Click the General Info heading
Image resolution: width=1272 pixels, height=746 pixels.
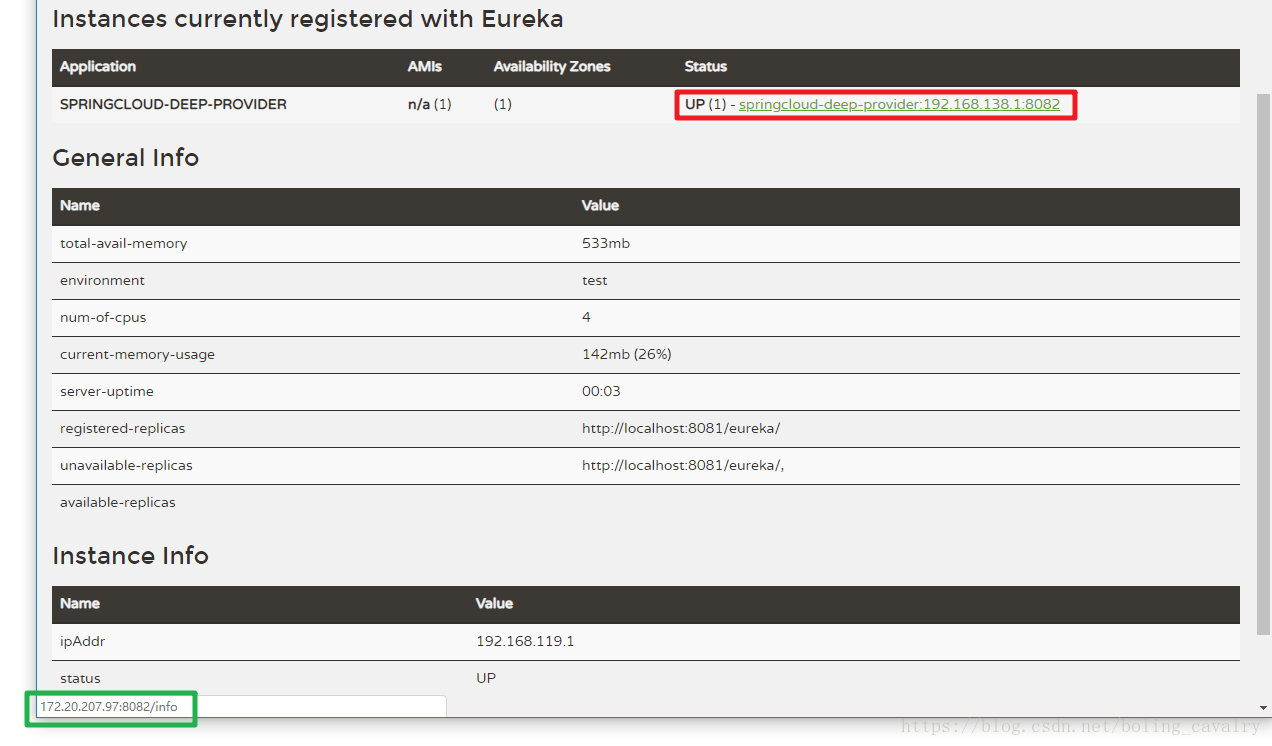point(125,158)
